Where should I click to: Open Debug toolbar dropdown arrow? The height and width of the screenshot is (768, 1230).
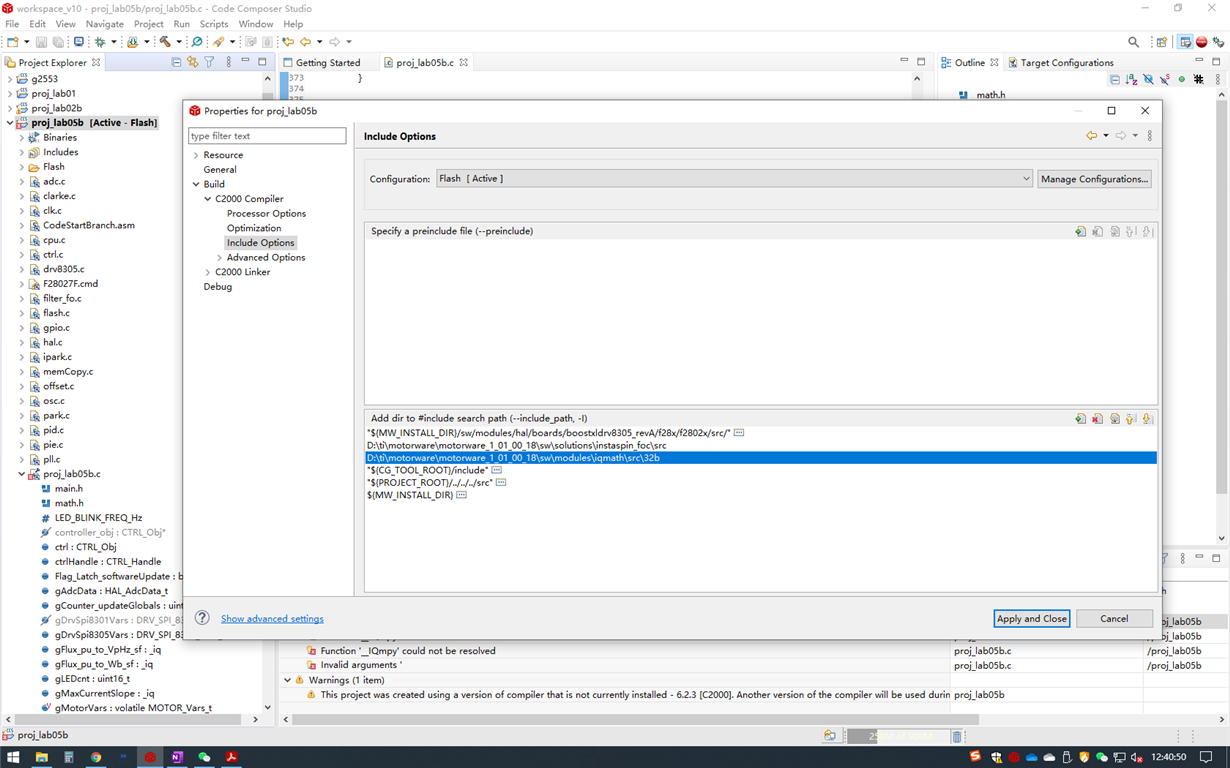[x=113, y=42]
